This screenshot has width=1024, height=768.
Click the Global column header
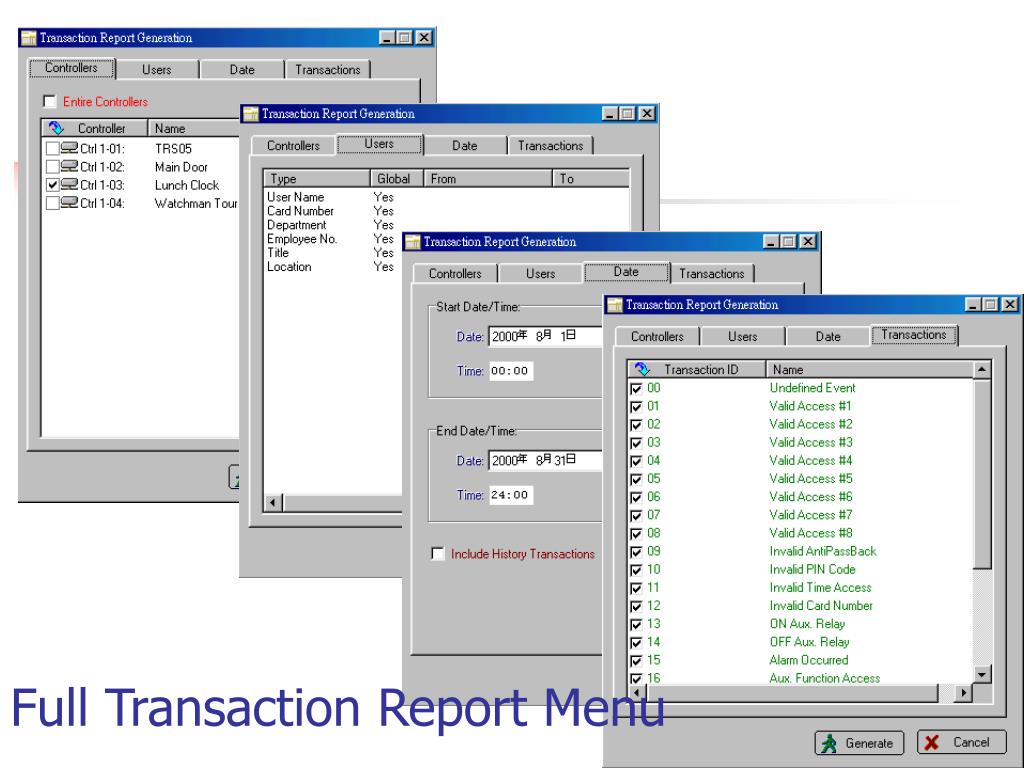tap(397, 178)
